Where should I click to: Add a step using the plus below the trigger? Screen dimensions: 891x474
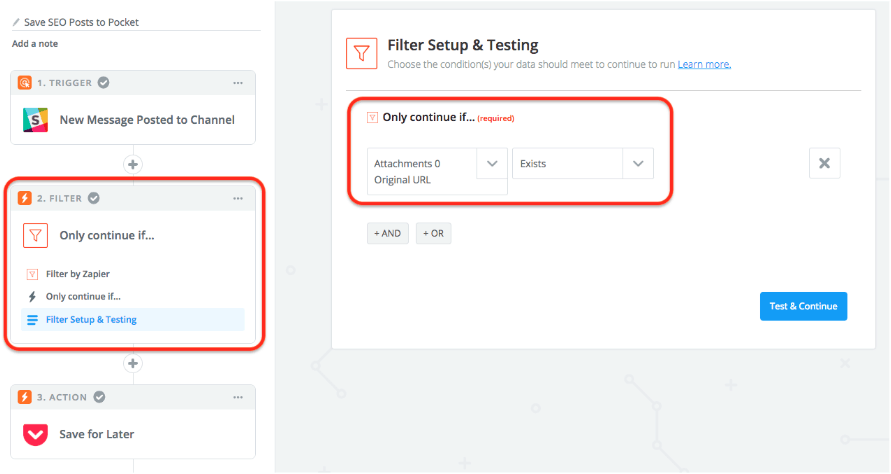[x=133, y=163]
